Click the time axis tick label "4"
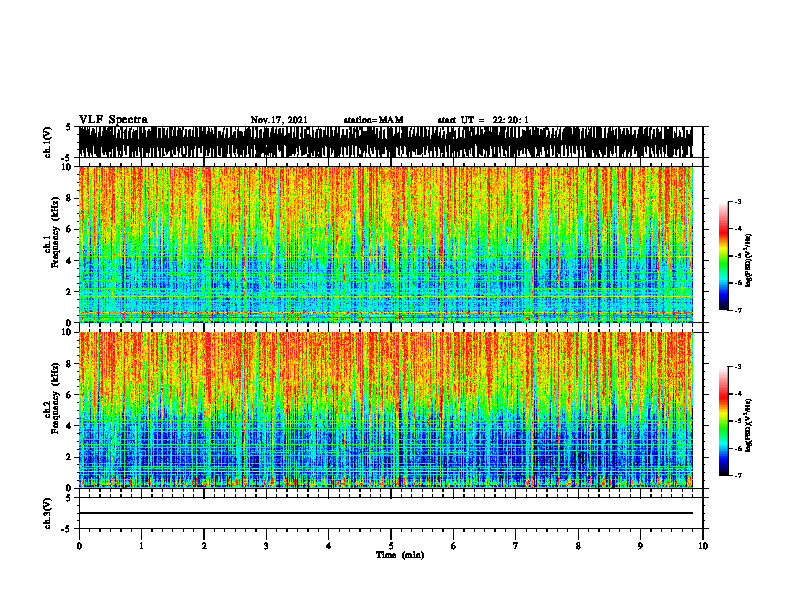 tap(329, 546)
